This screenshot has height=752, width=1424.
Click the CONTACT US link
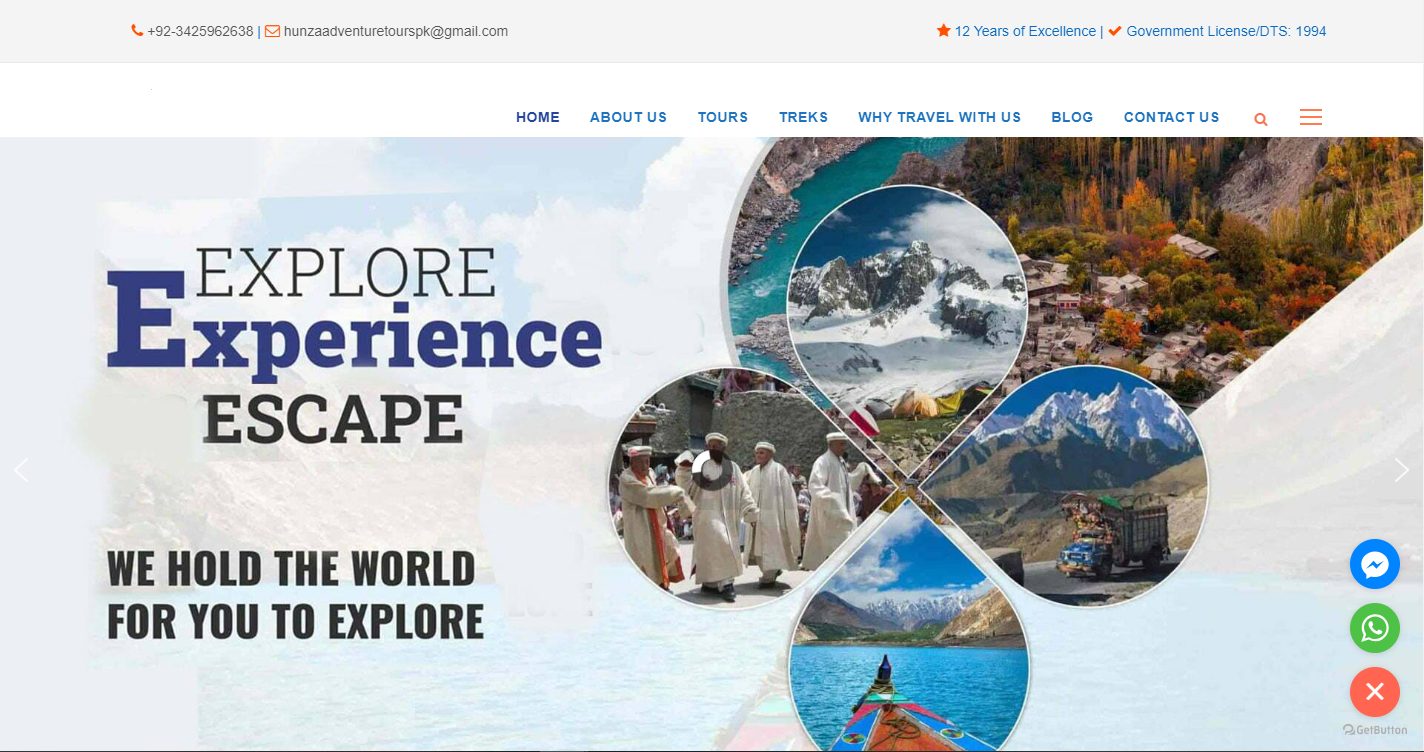click(1172, 117)
